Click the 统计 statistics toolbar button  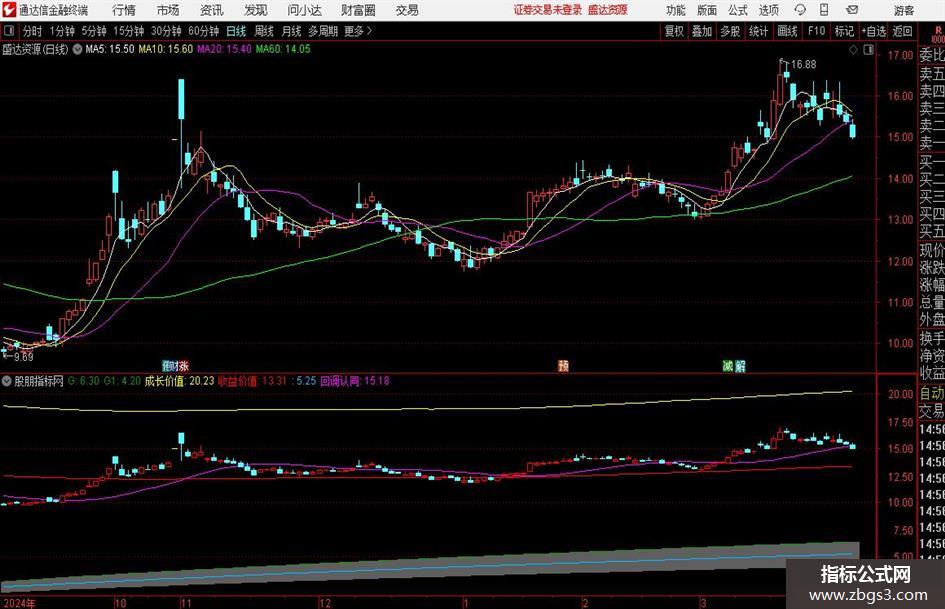point(758,31)
